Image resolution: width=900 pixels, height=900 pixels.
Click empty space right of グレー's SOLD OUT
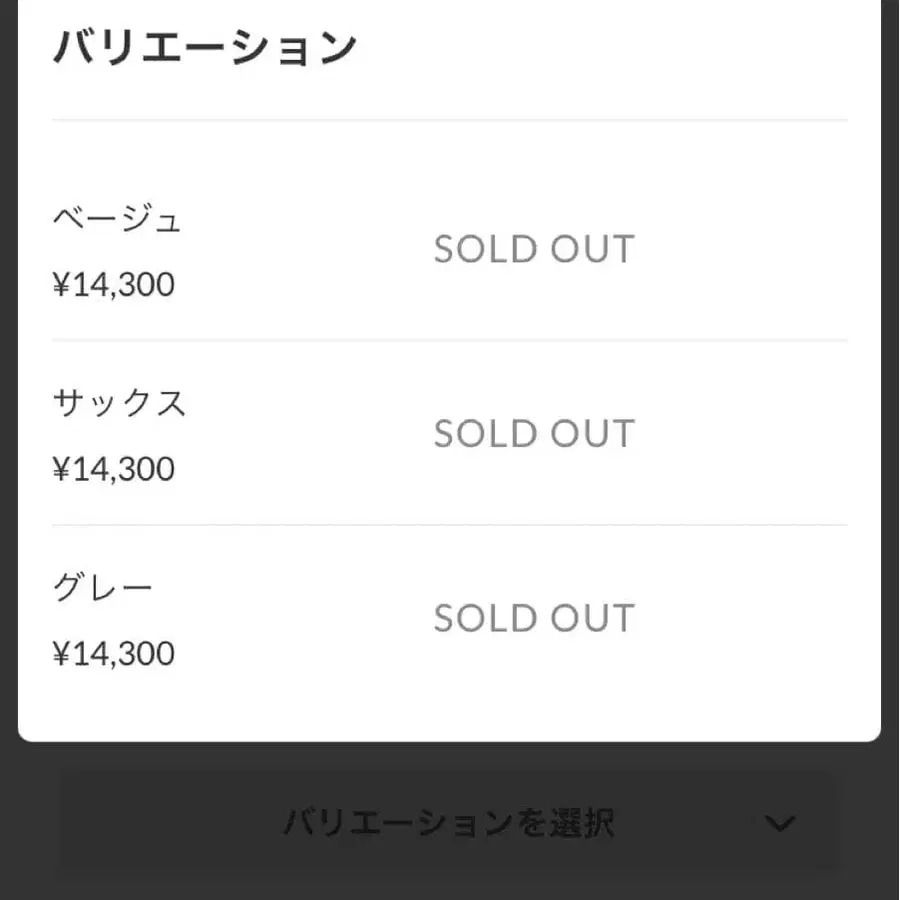750,619
